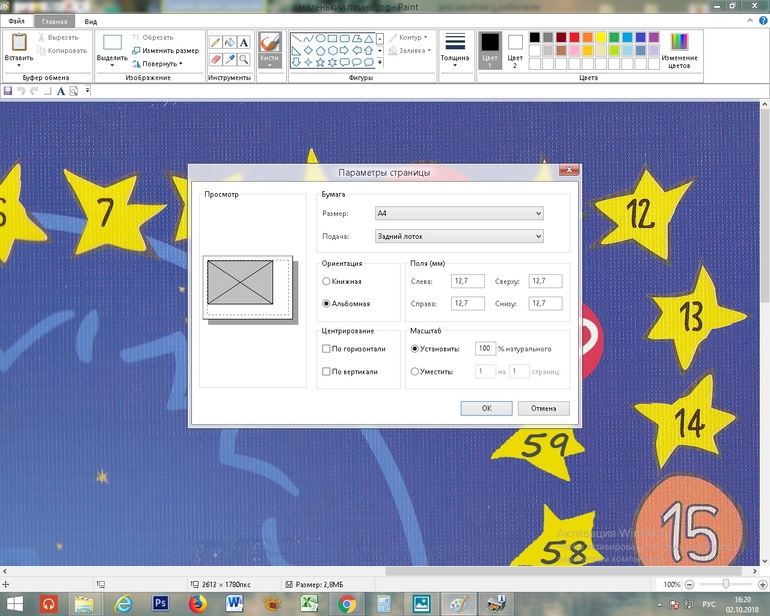The width and height of the screenshot is (770, 616).
Task: Click the Text tool in Инструменты
Action: tap(243, 43)
